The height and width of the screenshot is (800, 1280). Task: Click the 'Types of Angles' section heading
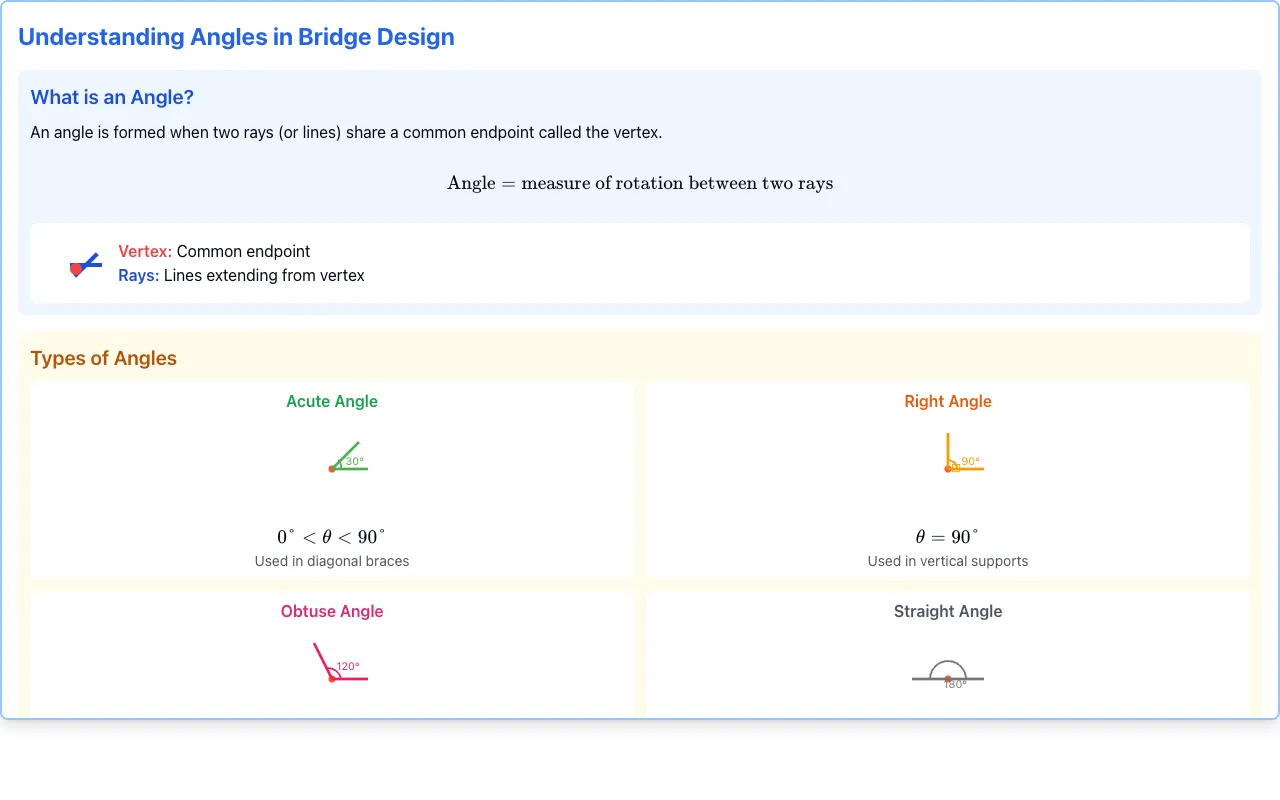[104, 358]
